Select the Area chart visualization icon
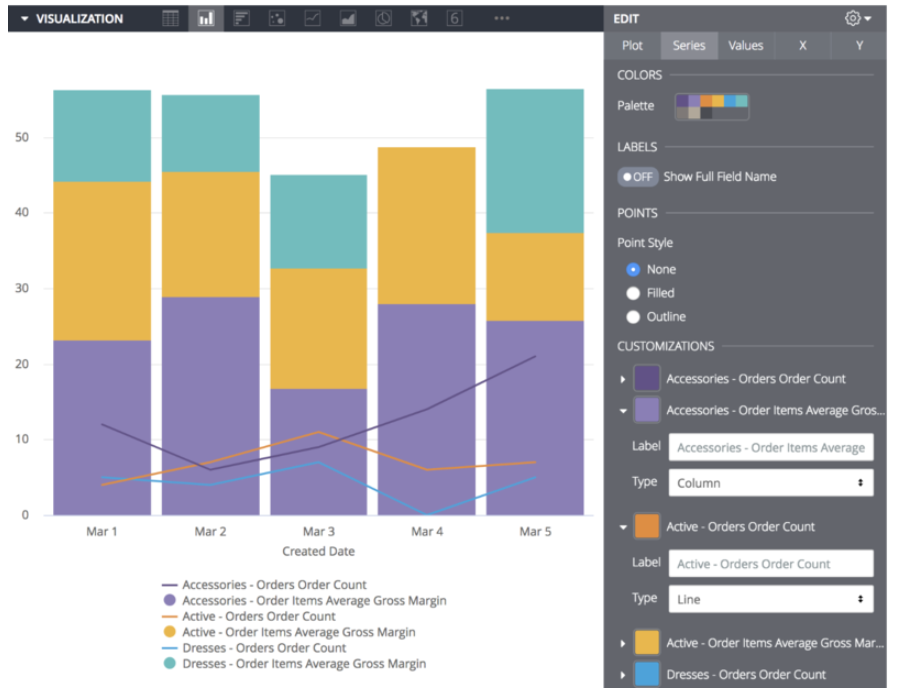This screenshot has height=699, width=897. [348, 18]
